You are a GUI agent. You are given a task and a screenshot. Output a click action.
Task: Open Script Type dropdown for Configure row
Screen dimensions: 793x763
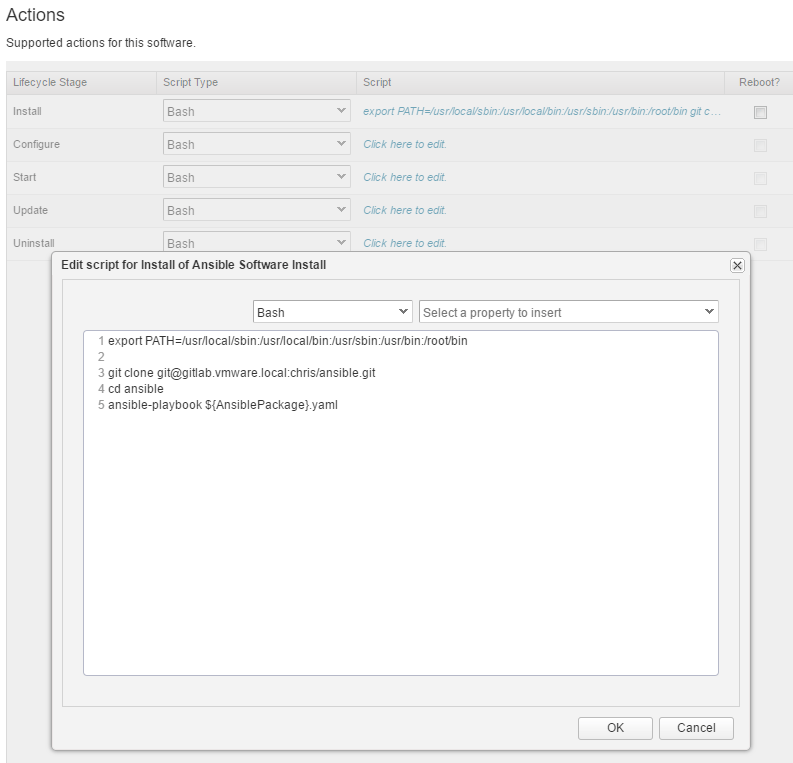tap(256, 145)
